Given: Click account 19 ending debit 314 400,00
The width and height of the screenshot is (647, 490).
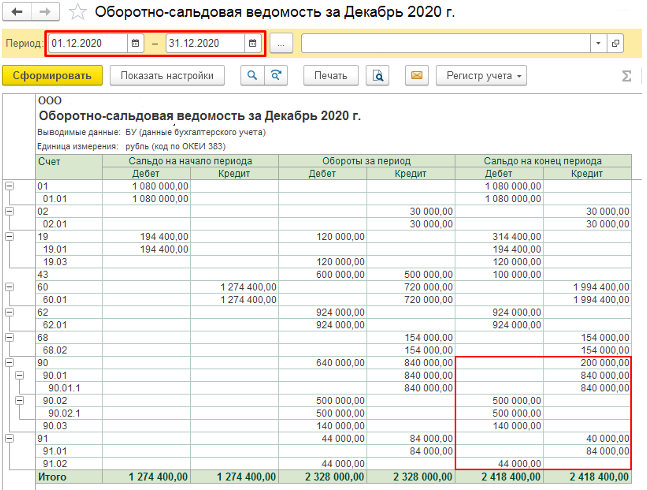Looking at the screenshot, I should pyautogui.click(x=499, y=236).
